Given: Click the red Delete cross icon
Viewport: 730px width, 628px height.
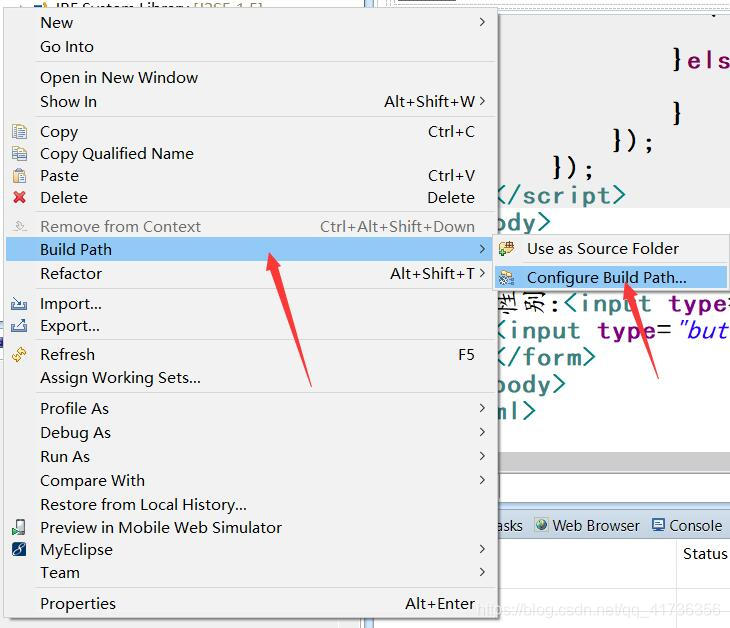Looking at the screenshot, I should tap(19, 197).
